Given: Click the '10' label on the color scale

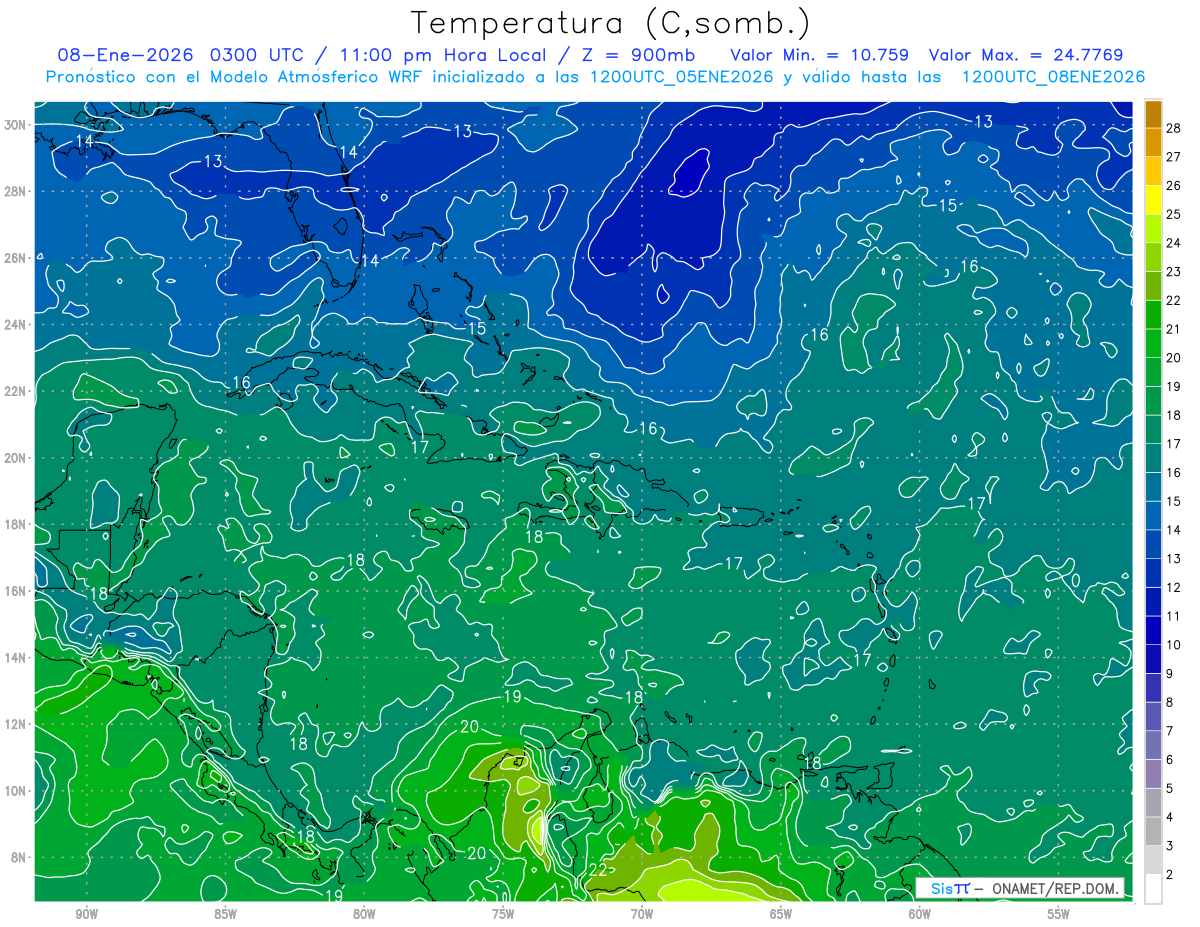Looking at the screenshot, I should [x=1174, y=645].
